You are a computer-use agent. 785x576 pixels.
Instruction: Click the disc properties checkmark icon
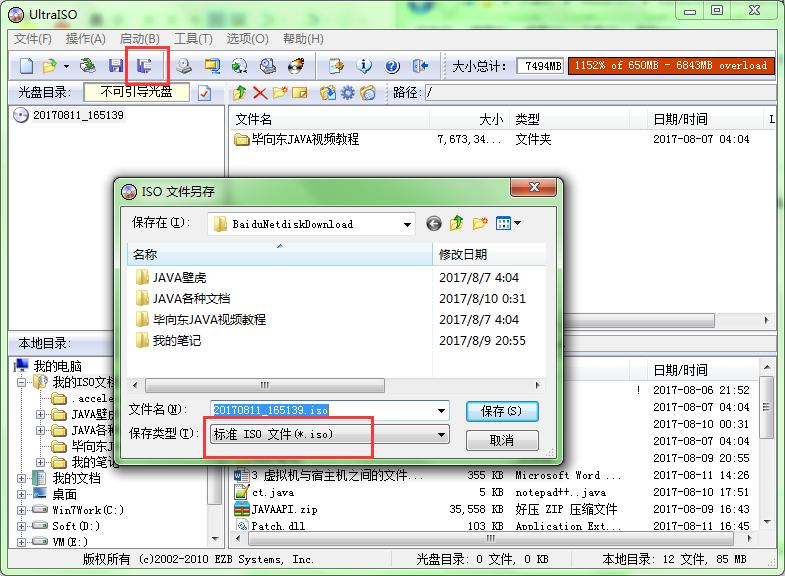(205, 93)
